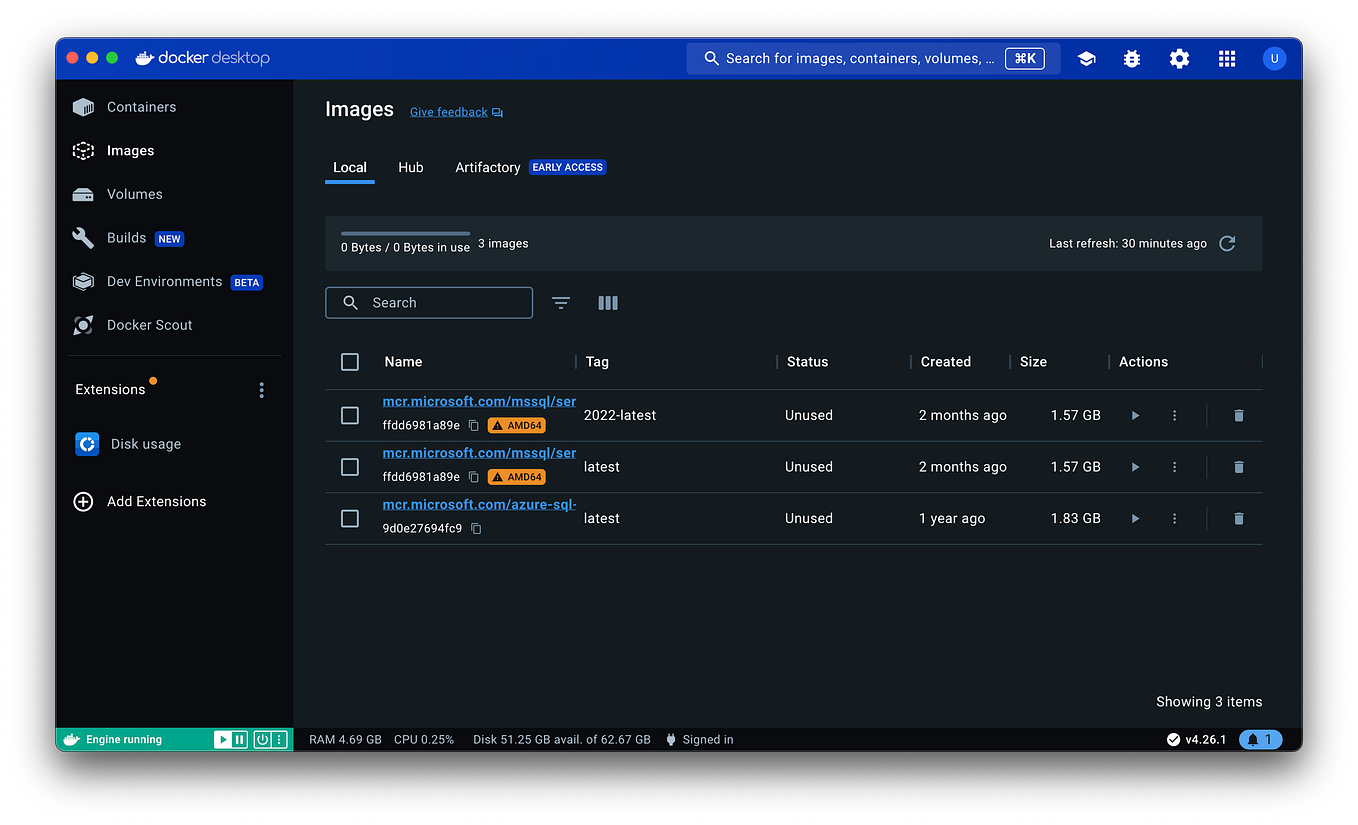Click the images search input field

[428, 302]
